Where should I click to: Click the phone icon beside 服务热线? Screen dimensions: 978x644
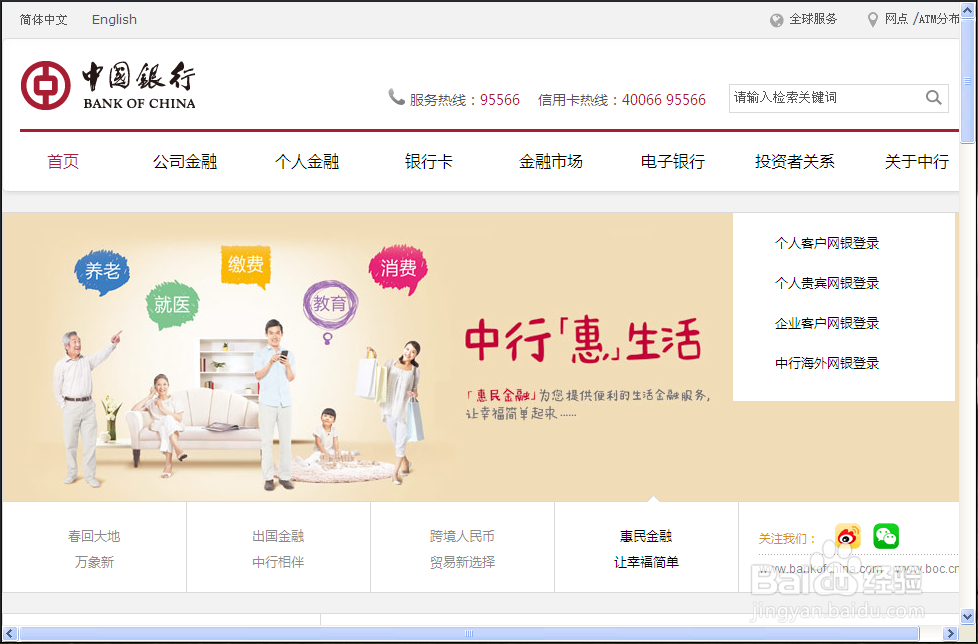point(397,97)
